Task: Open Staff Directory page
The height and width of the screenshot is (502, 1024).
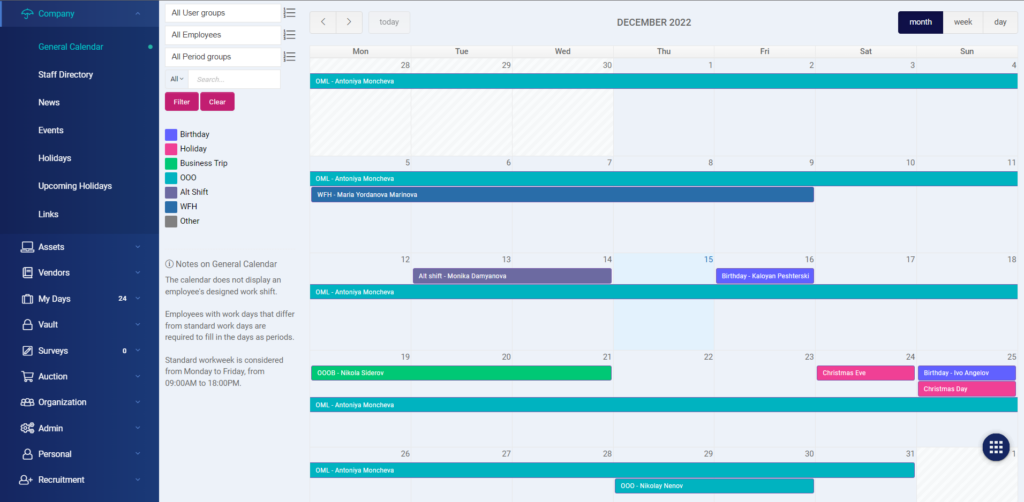Action: tap(66, 75)
